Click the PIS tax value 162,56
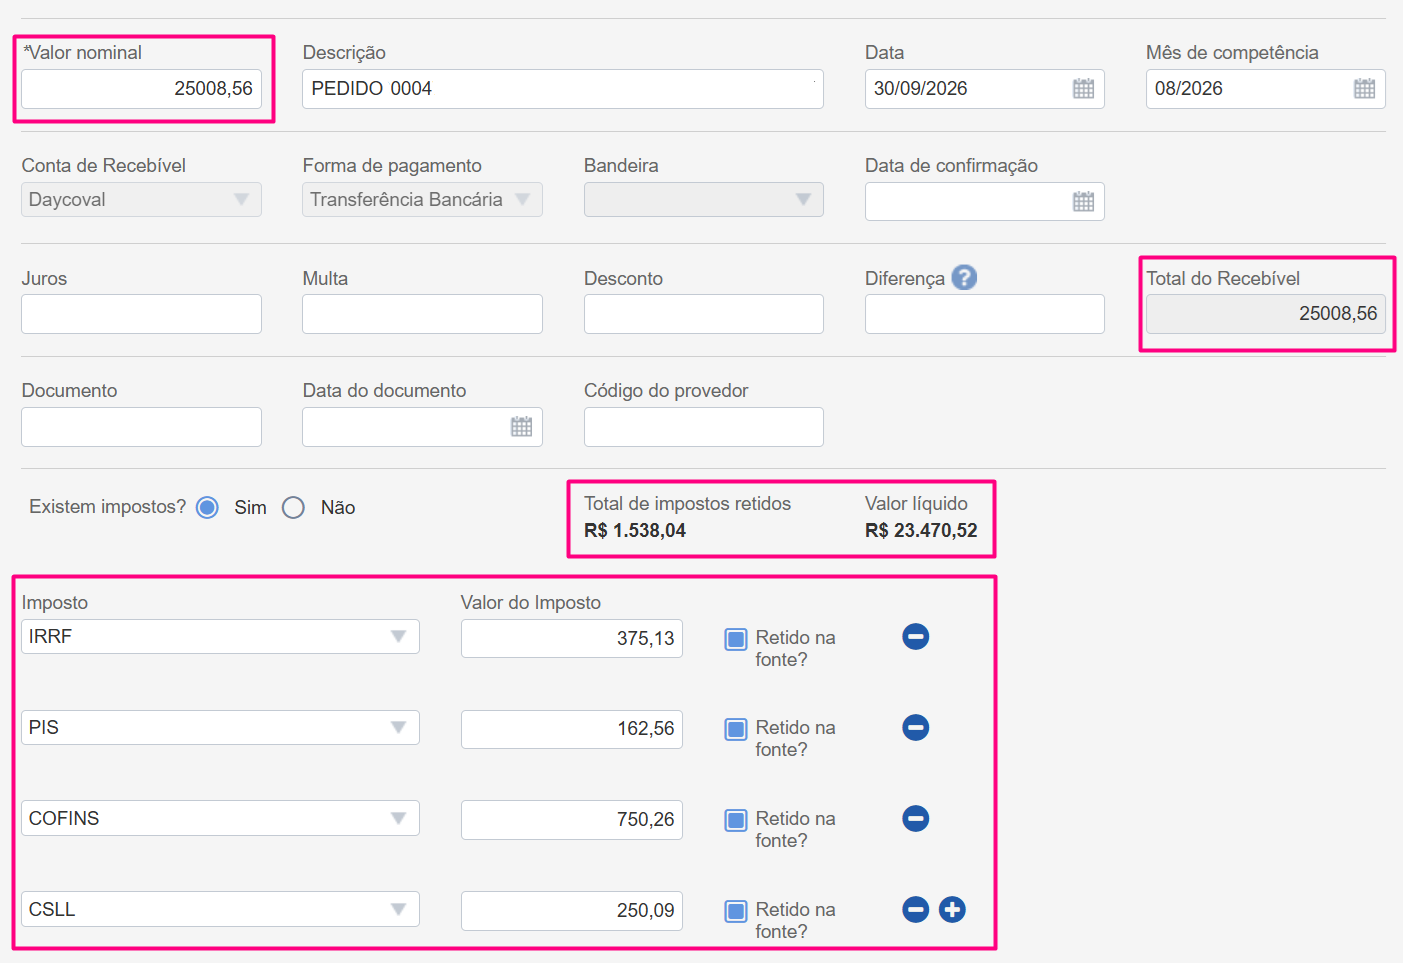This screenshot has height=963, width=1406. pos(572,729)
